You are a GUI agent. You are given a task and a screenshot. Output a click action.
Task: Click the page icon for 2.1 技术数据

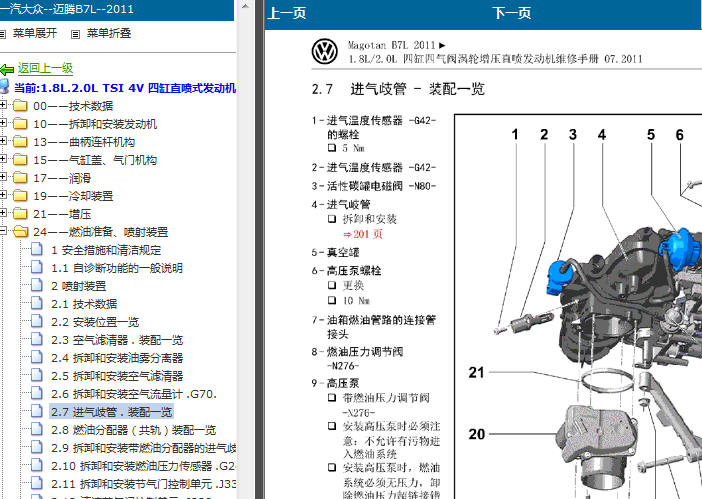click(x=37, y=303)
